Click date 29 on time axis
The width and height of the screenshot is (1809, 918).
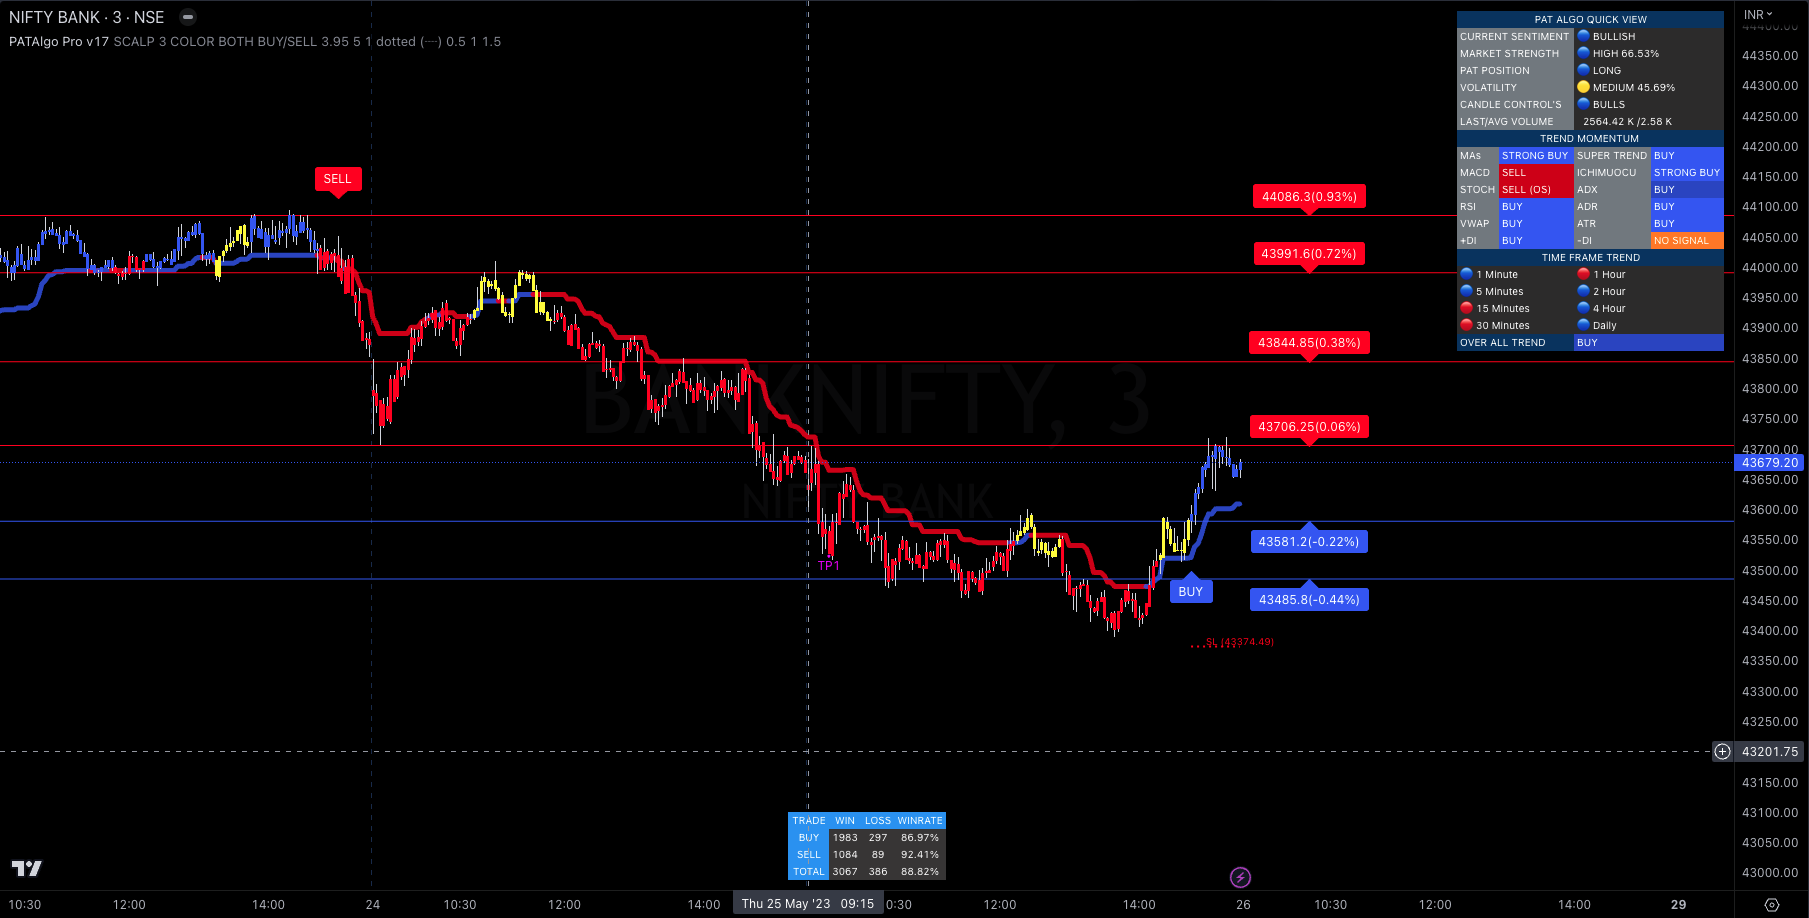pyautogui.click(x=1679, y=904)
